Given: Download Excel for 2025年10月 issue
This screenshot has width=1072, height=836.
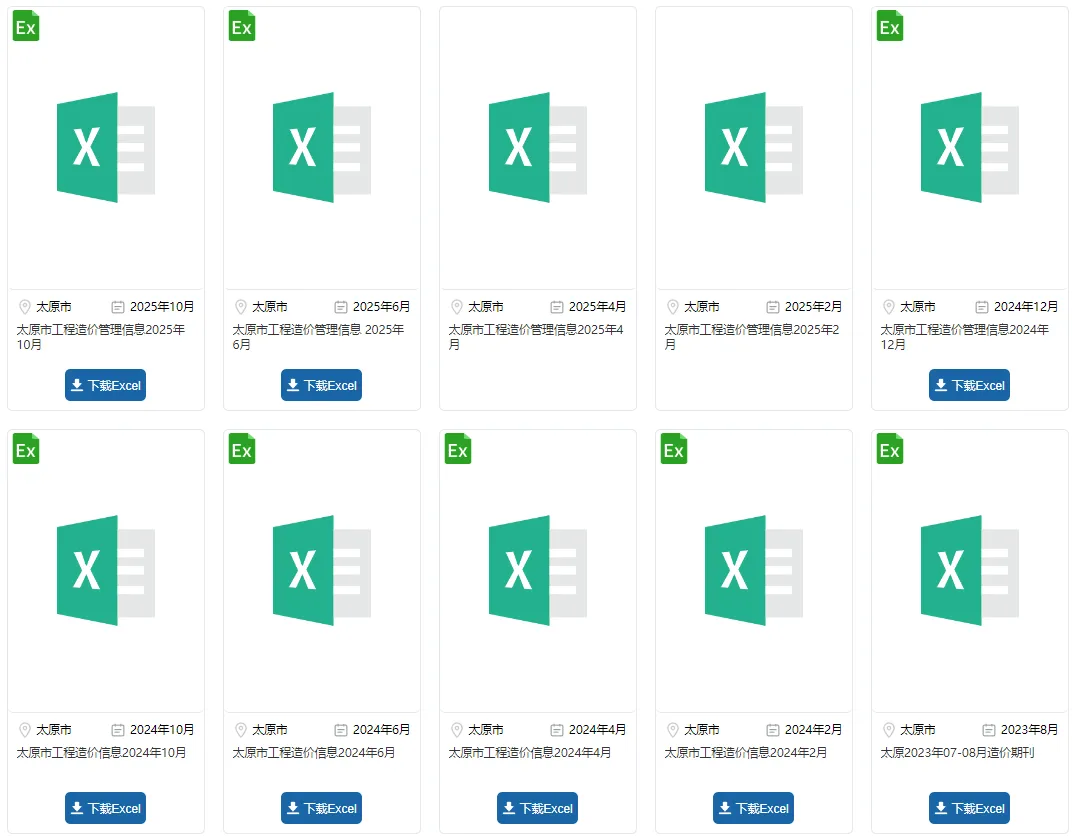Looking at the screenshot, I should (105, 385).
